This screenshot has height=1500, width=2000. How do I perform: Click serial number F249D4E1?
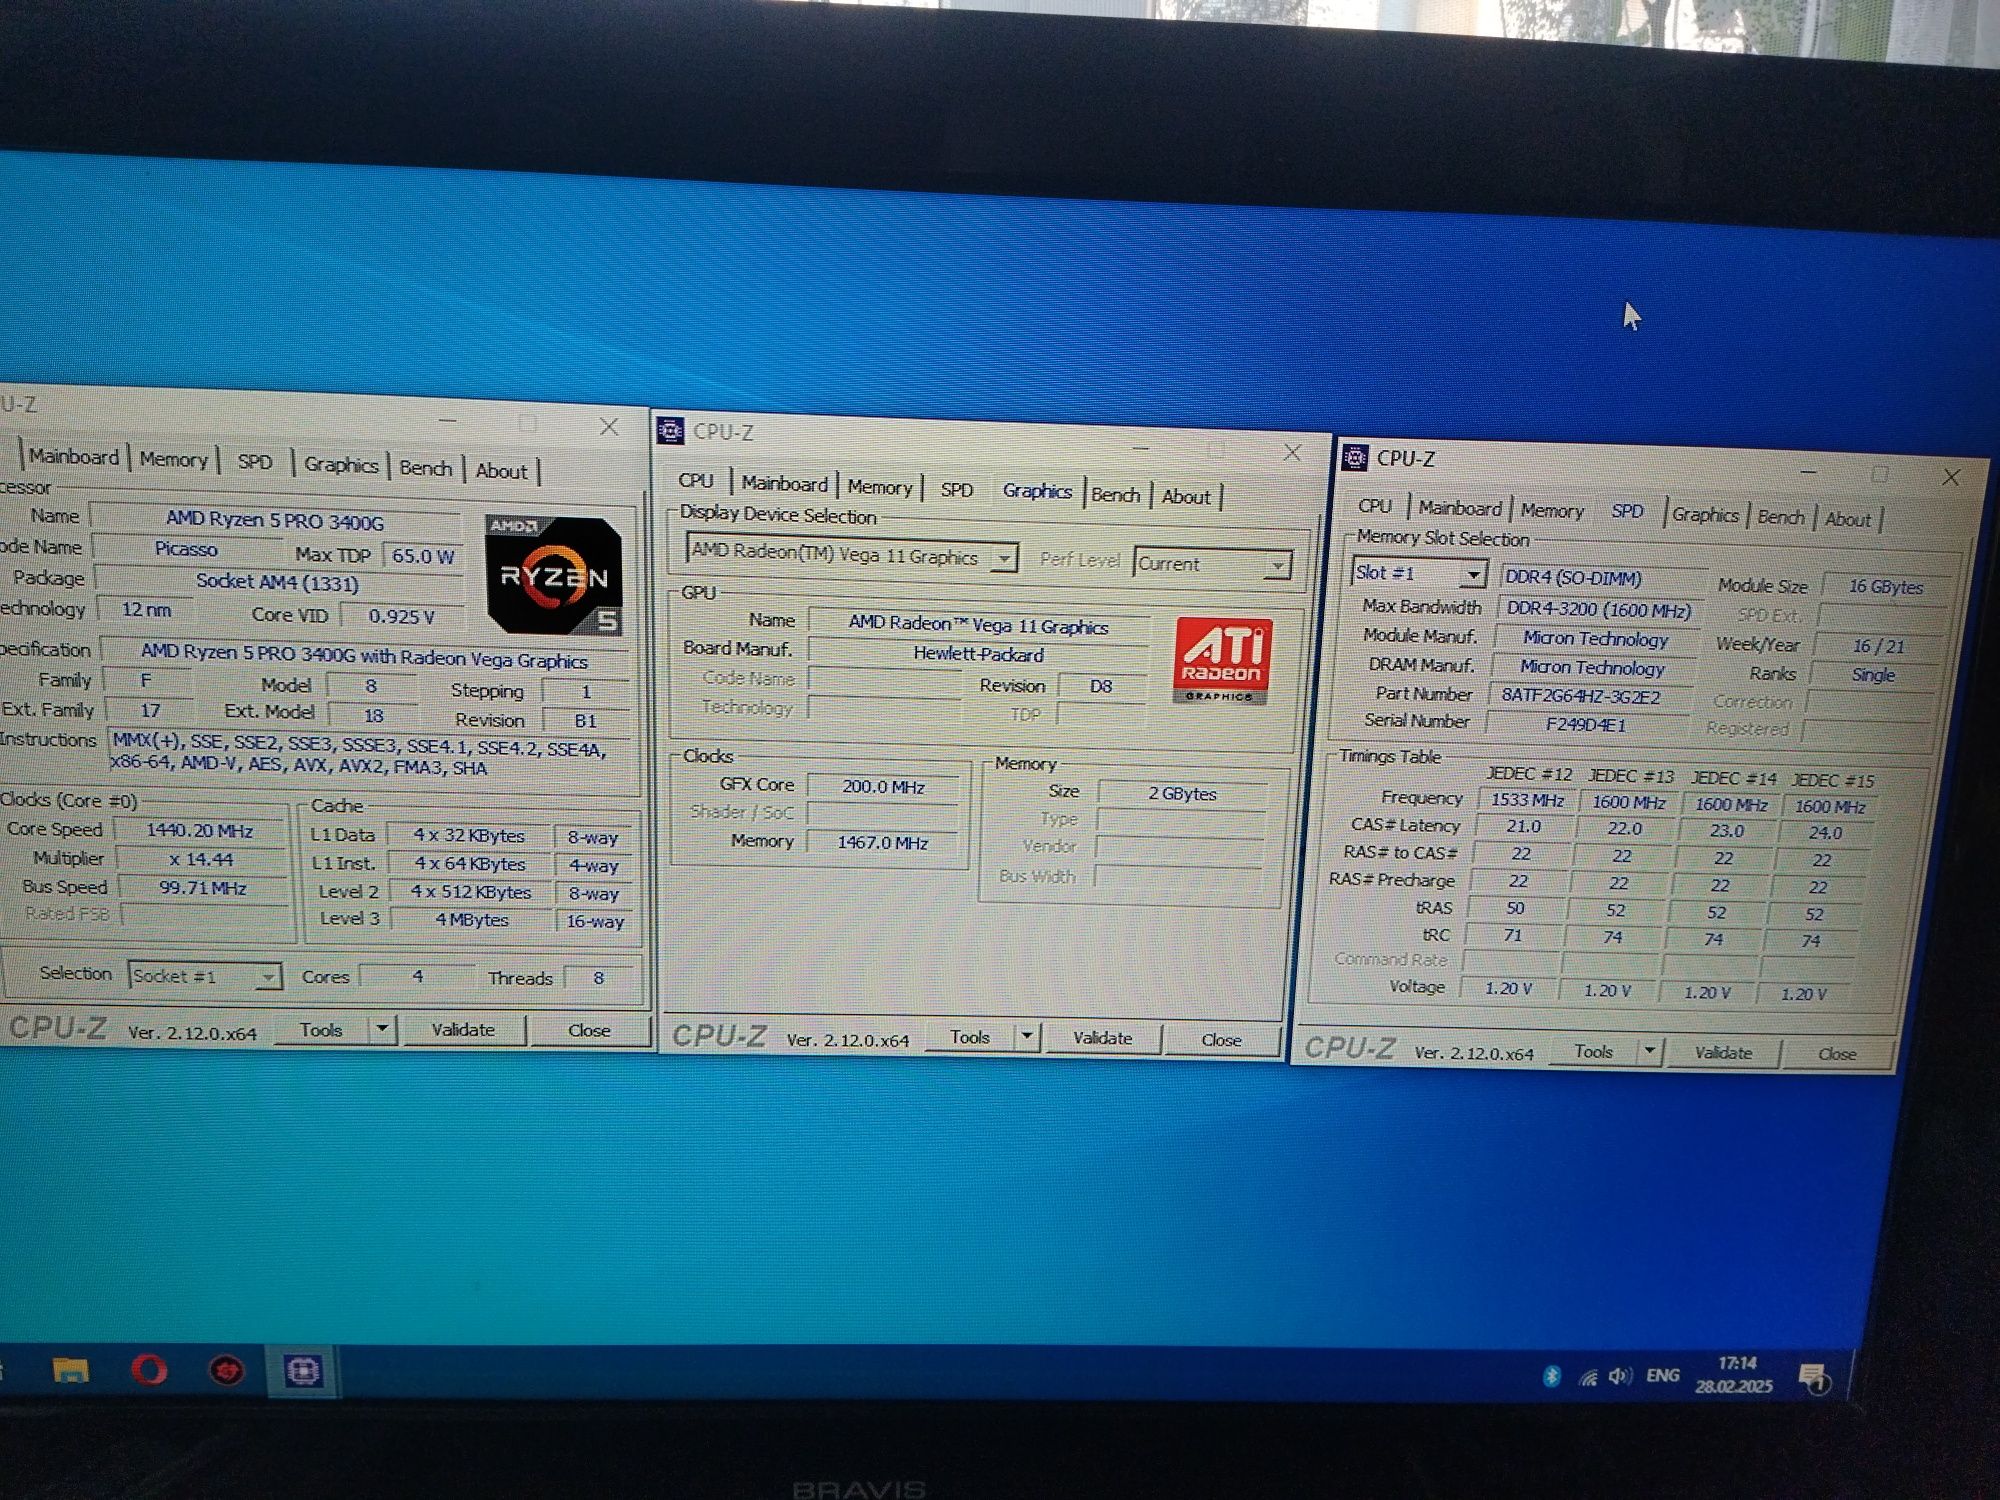[x=1586, y=724]
